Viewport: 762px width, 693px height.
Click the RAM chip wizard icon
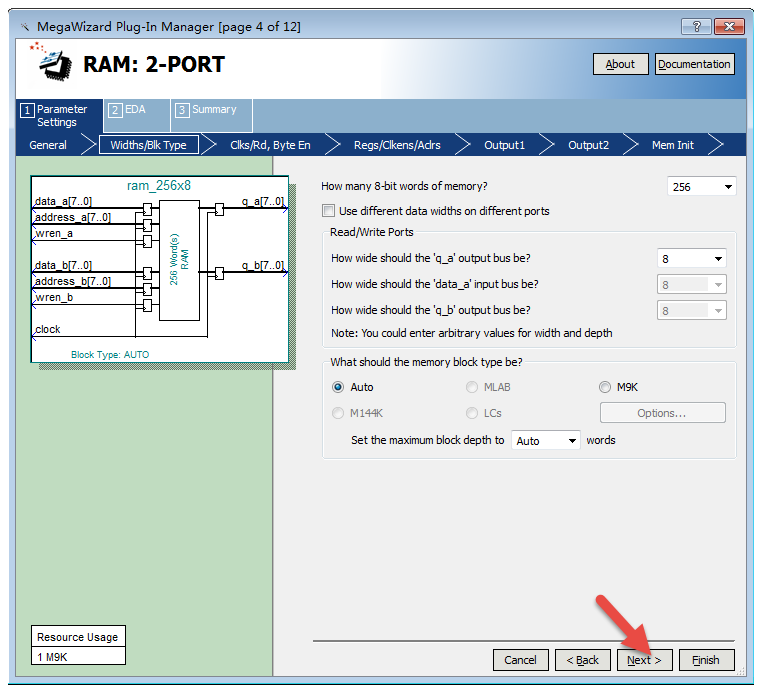click(52, 62)
